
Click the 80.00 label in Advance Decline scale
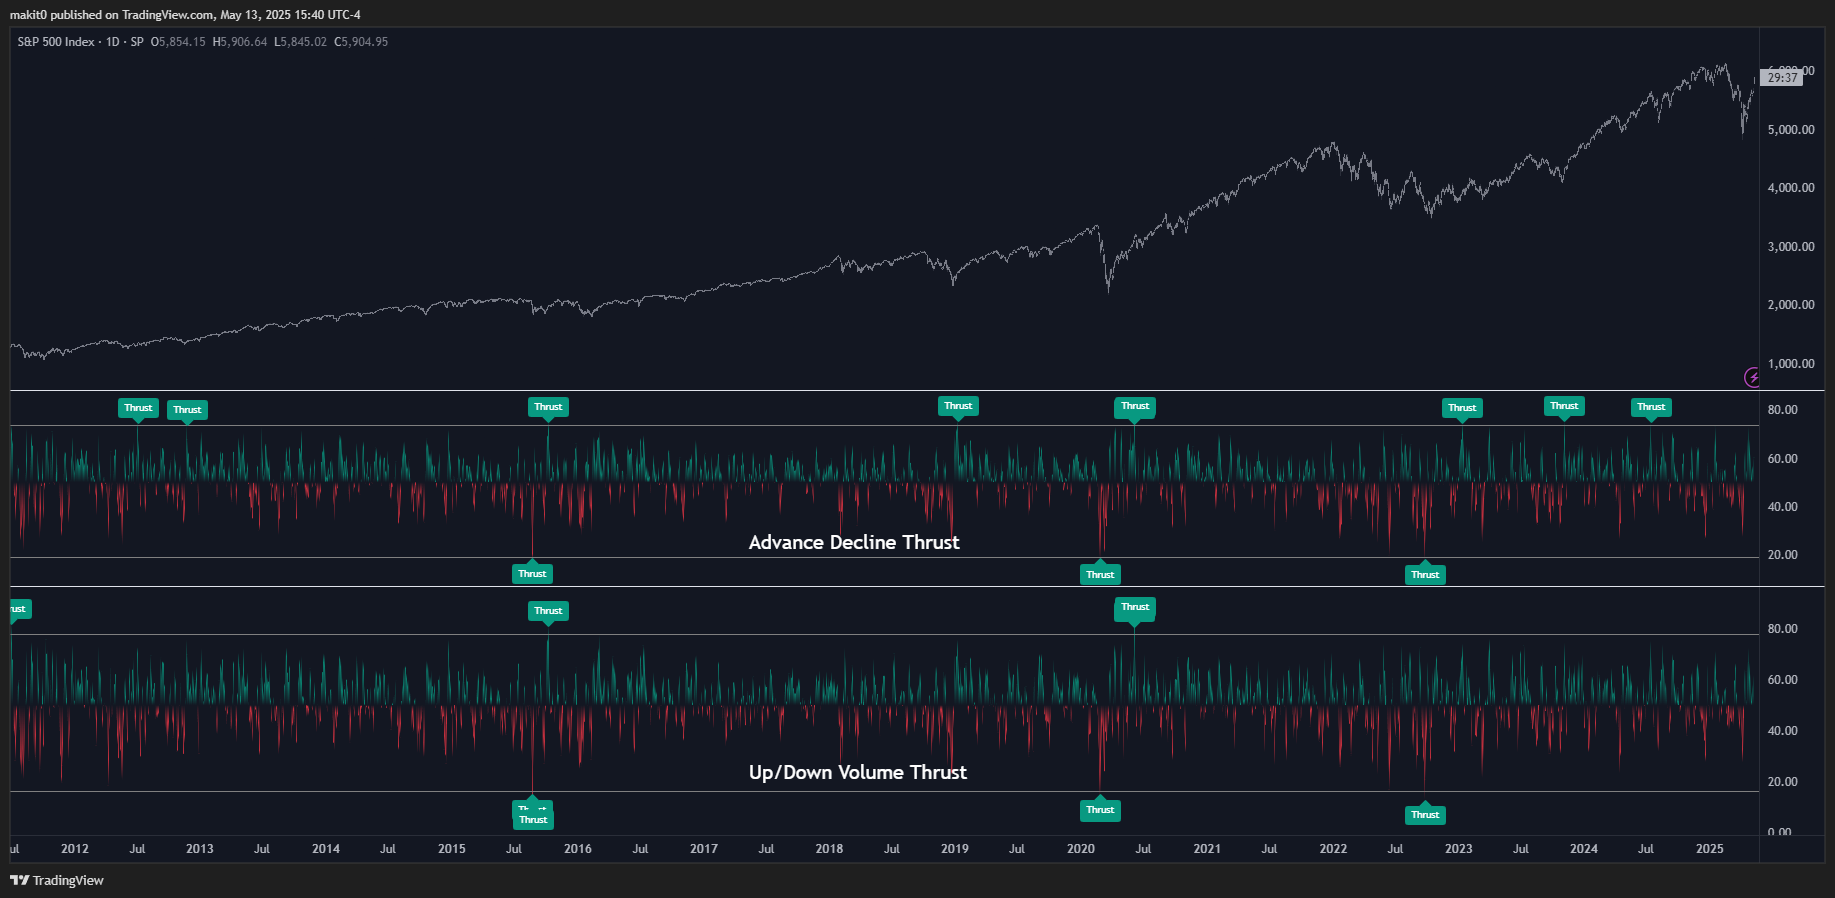(1783, 410)
